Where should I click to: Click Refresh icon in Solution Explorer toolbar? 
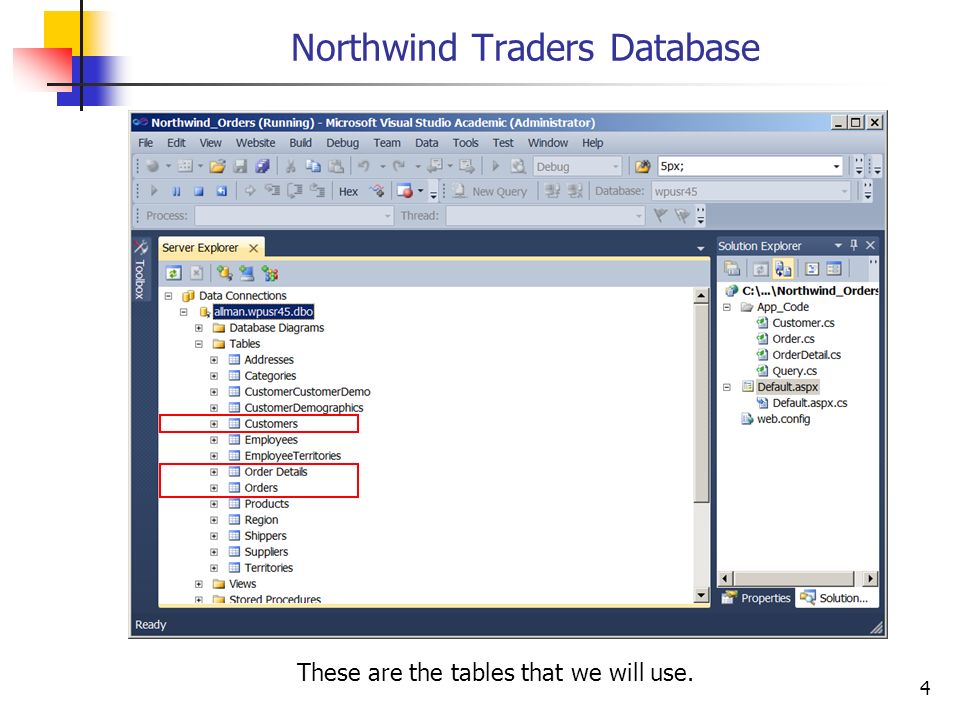(760, 269)
